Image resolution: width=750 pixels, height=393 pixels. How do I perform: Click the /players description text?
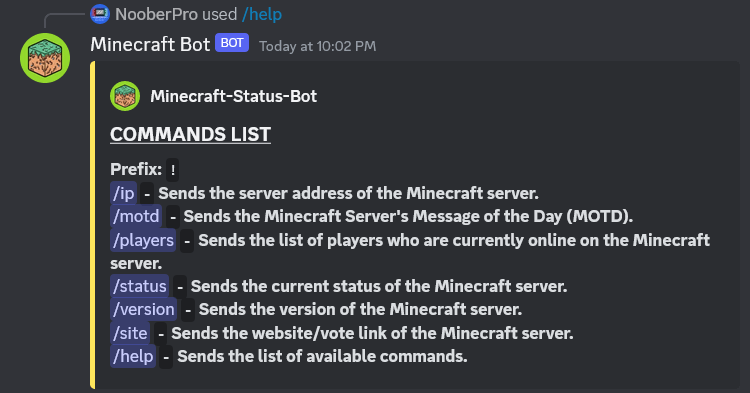click(x=410, y=251)
